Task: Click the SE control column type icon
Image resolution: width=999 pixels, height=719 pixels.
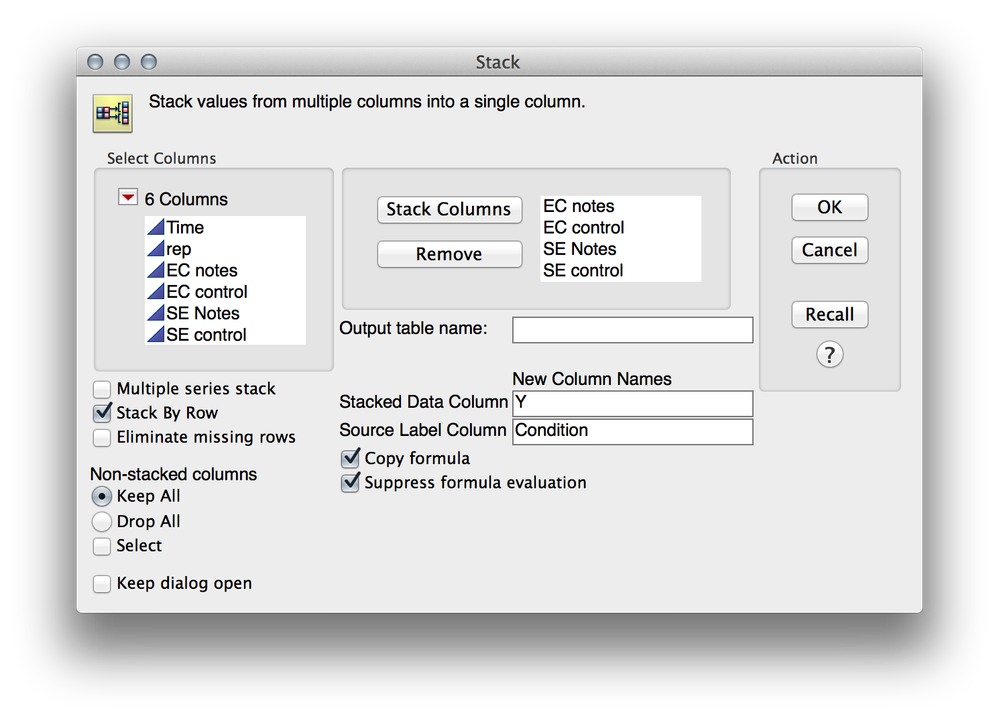Action: (x=156, y=334)
